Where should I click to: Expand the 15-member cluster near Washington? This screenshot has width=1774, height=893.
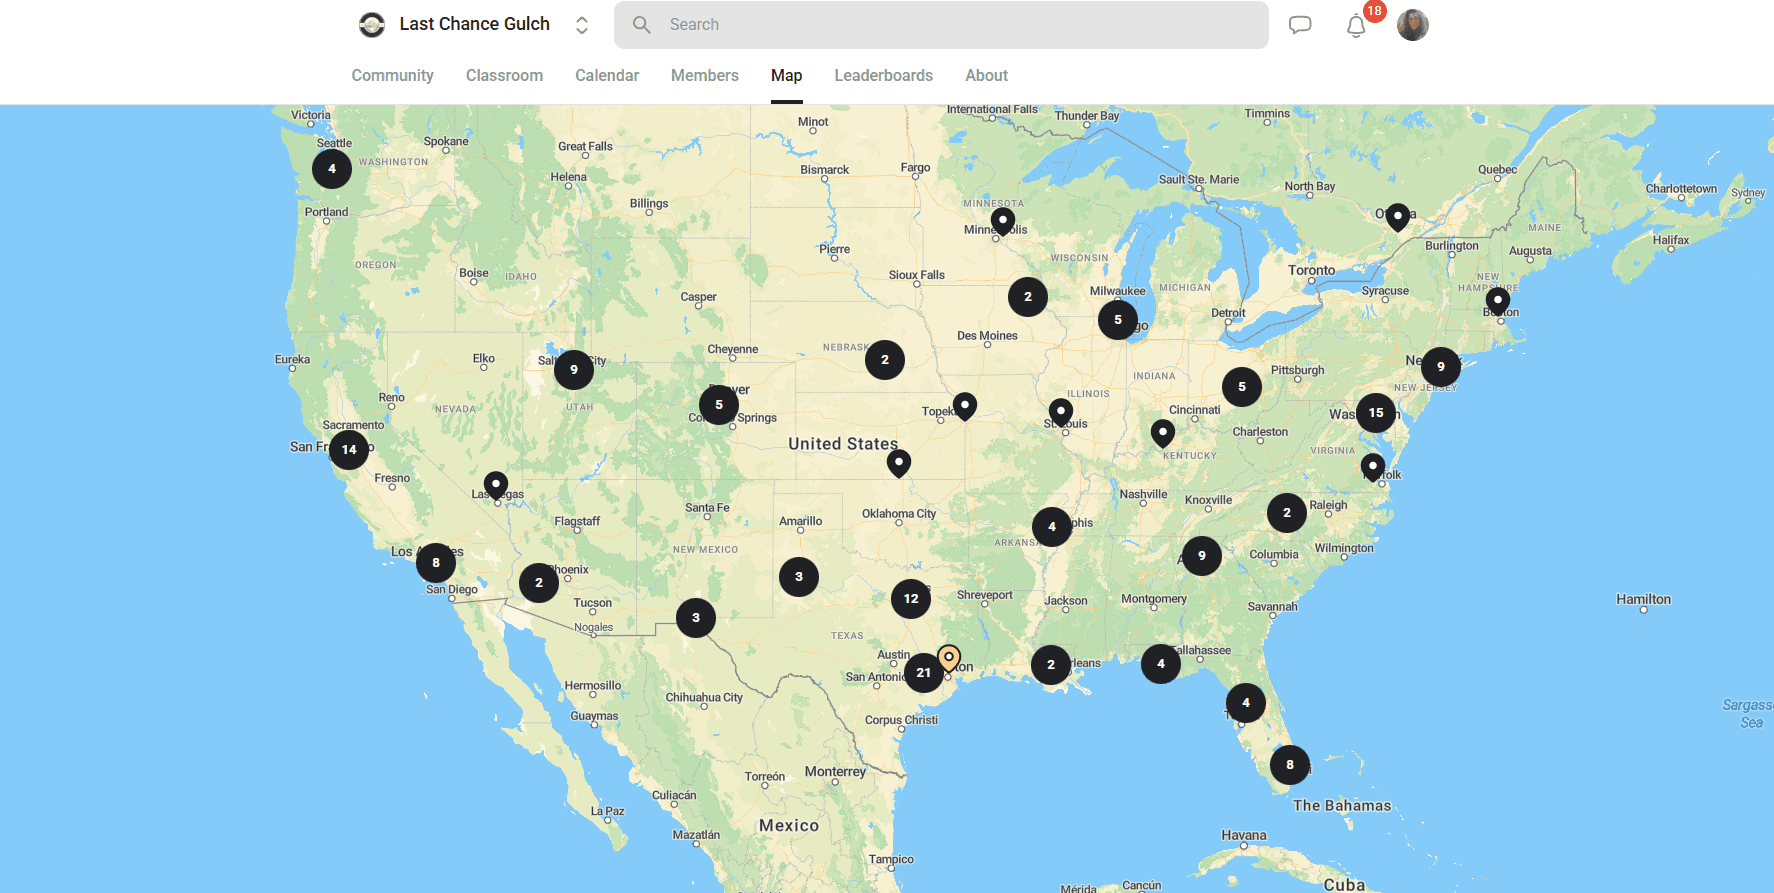[1376, 413]
